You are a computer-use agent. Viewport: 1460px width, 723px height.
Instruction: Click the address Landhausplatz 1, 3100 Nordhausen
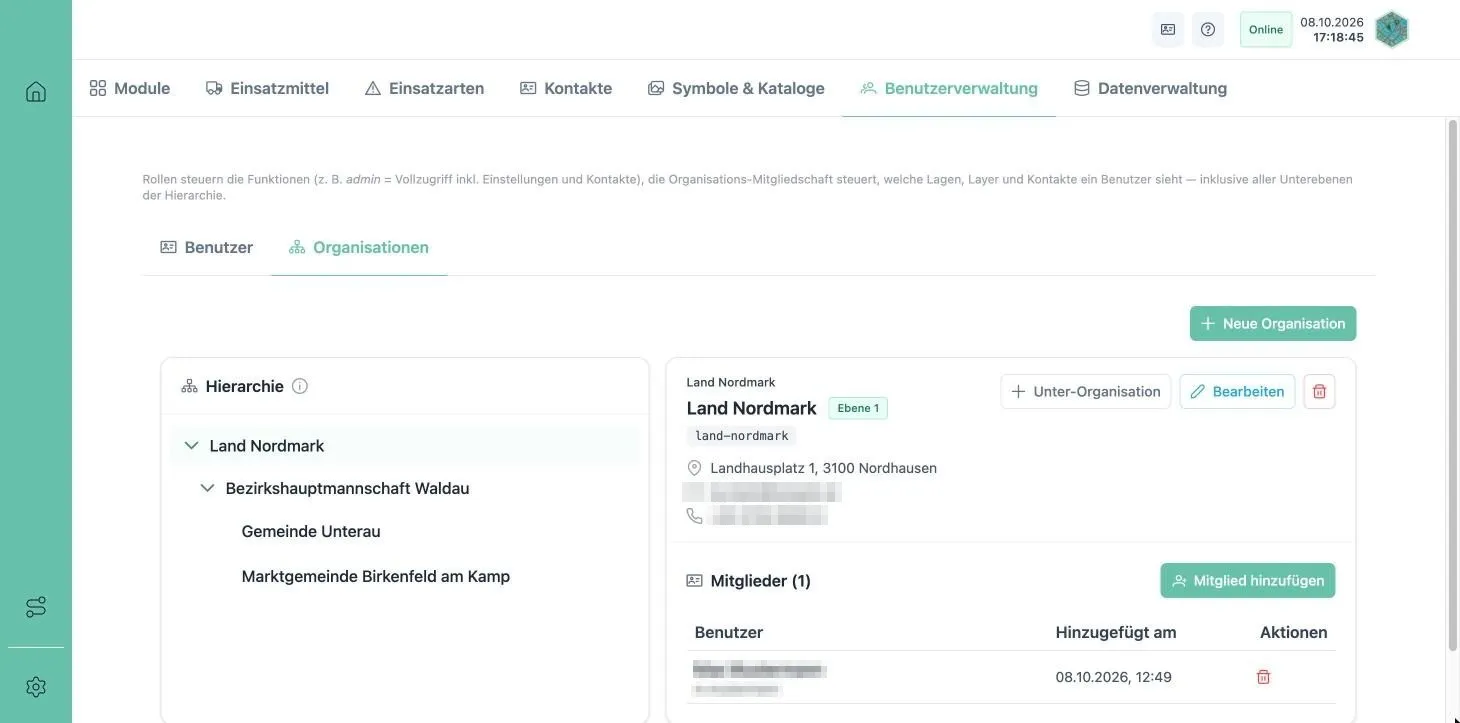pos(823,468)
